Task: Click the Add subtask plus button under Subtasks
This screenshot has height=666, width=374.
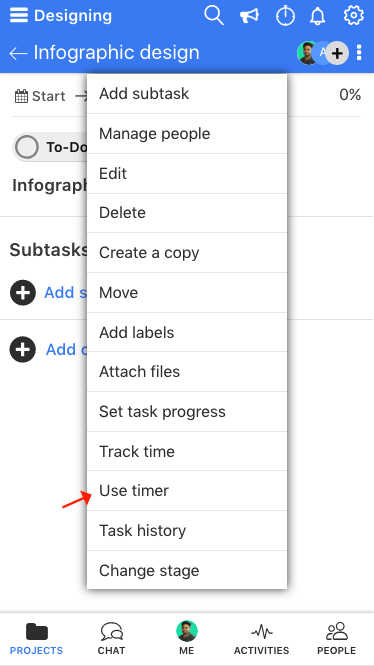Action: [x=23, y=293]
